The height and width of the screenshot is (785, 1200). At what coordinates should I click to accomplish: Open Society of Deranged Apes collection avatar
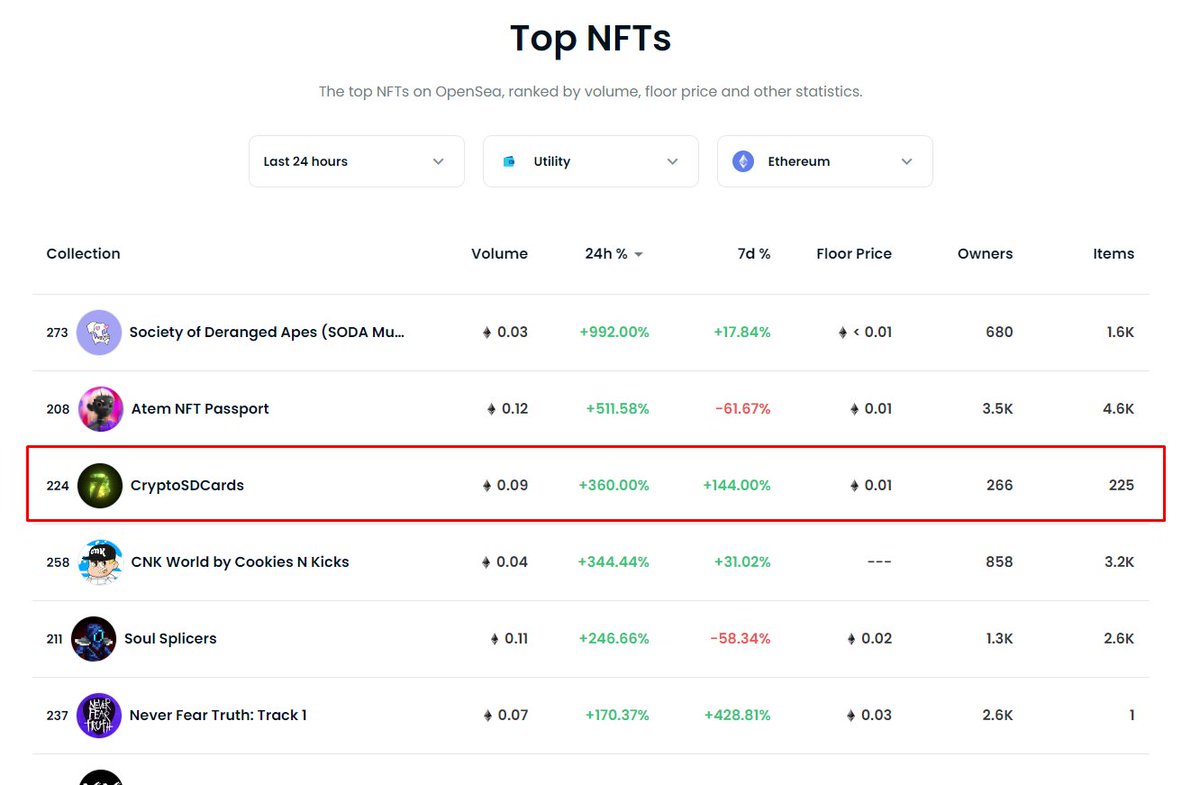[99, 332]
